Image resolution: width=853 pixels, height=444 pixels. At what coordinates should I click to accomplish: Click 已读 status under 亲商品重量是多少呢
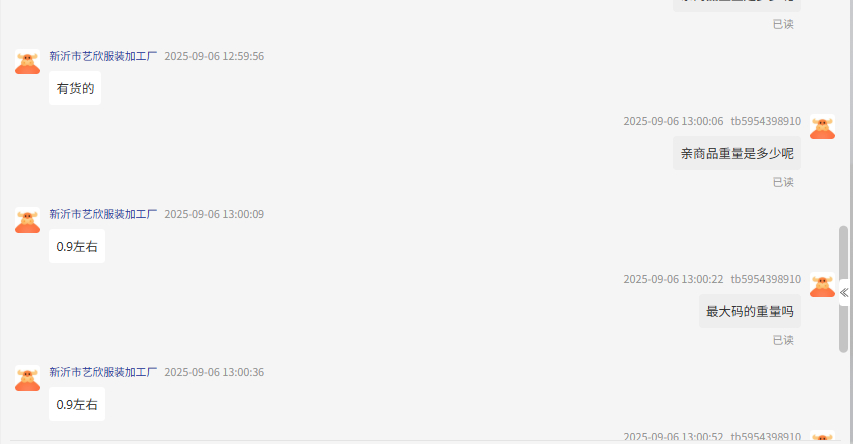[x=783, y=182]
